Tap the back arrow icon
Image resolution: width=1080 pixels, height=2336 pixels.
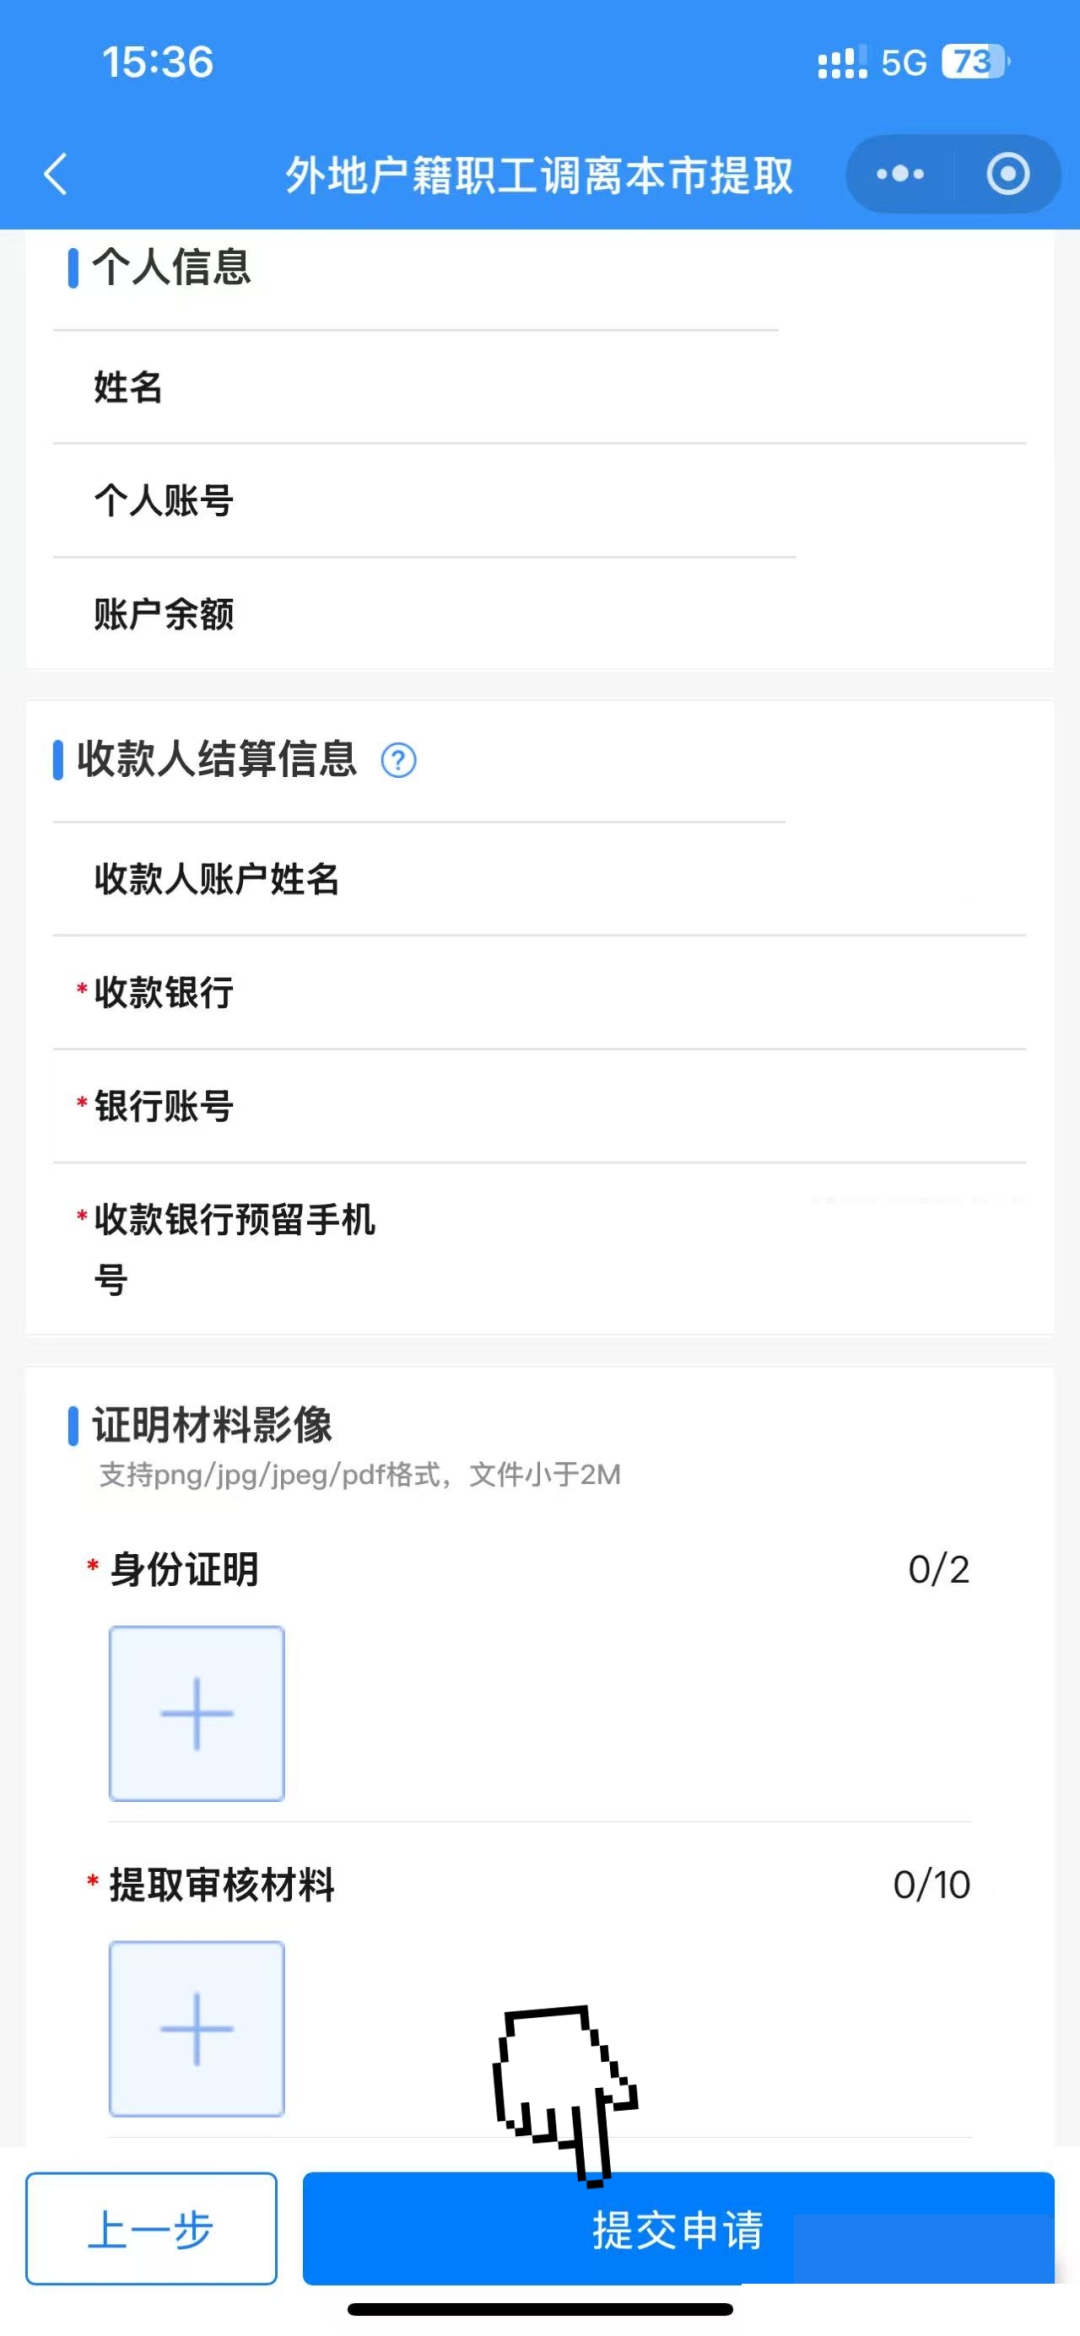pos(56,174)
